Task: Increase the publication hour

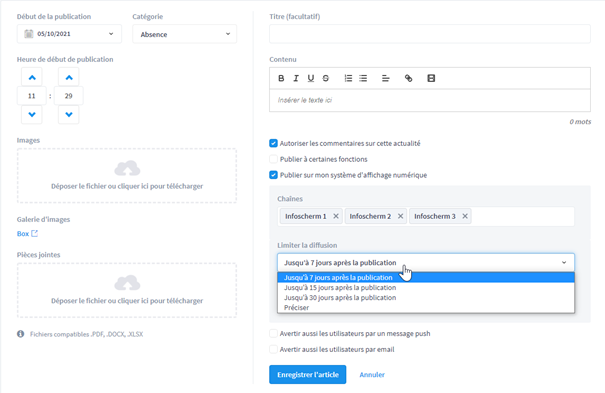Action: pos(32,78)
